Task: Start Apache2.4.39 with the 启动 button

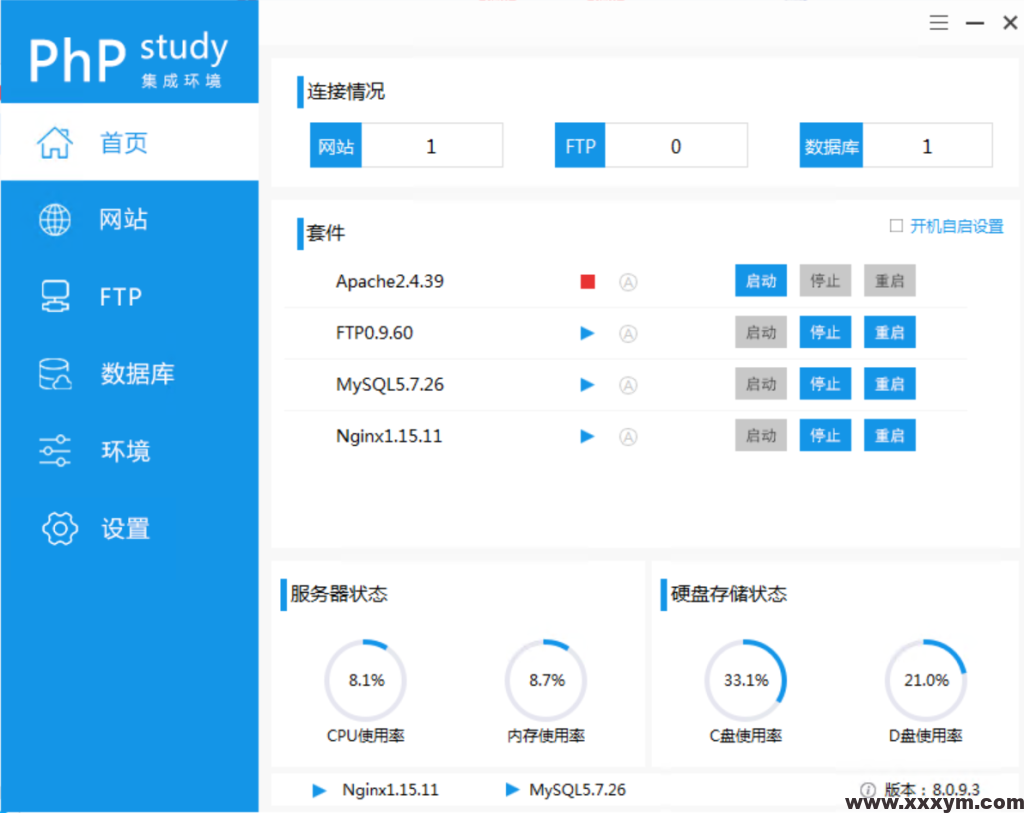Action: point(761,281)
